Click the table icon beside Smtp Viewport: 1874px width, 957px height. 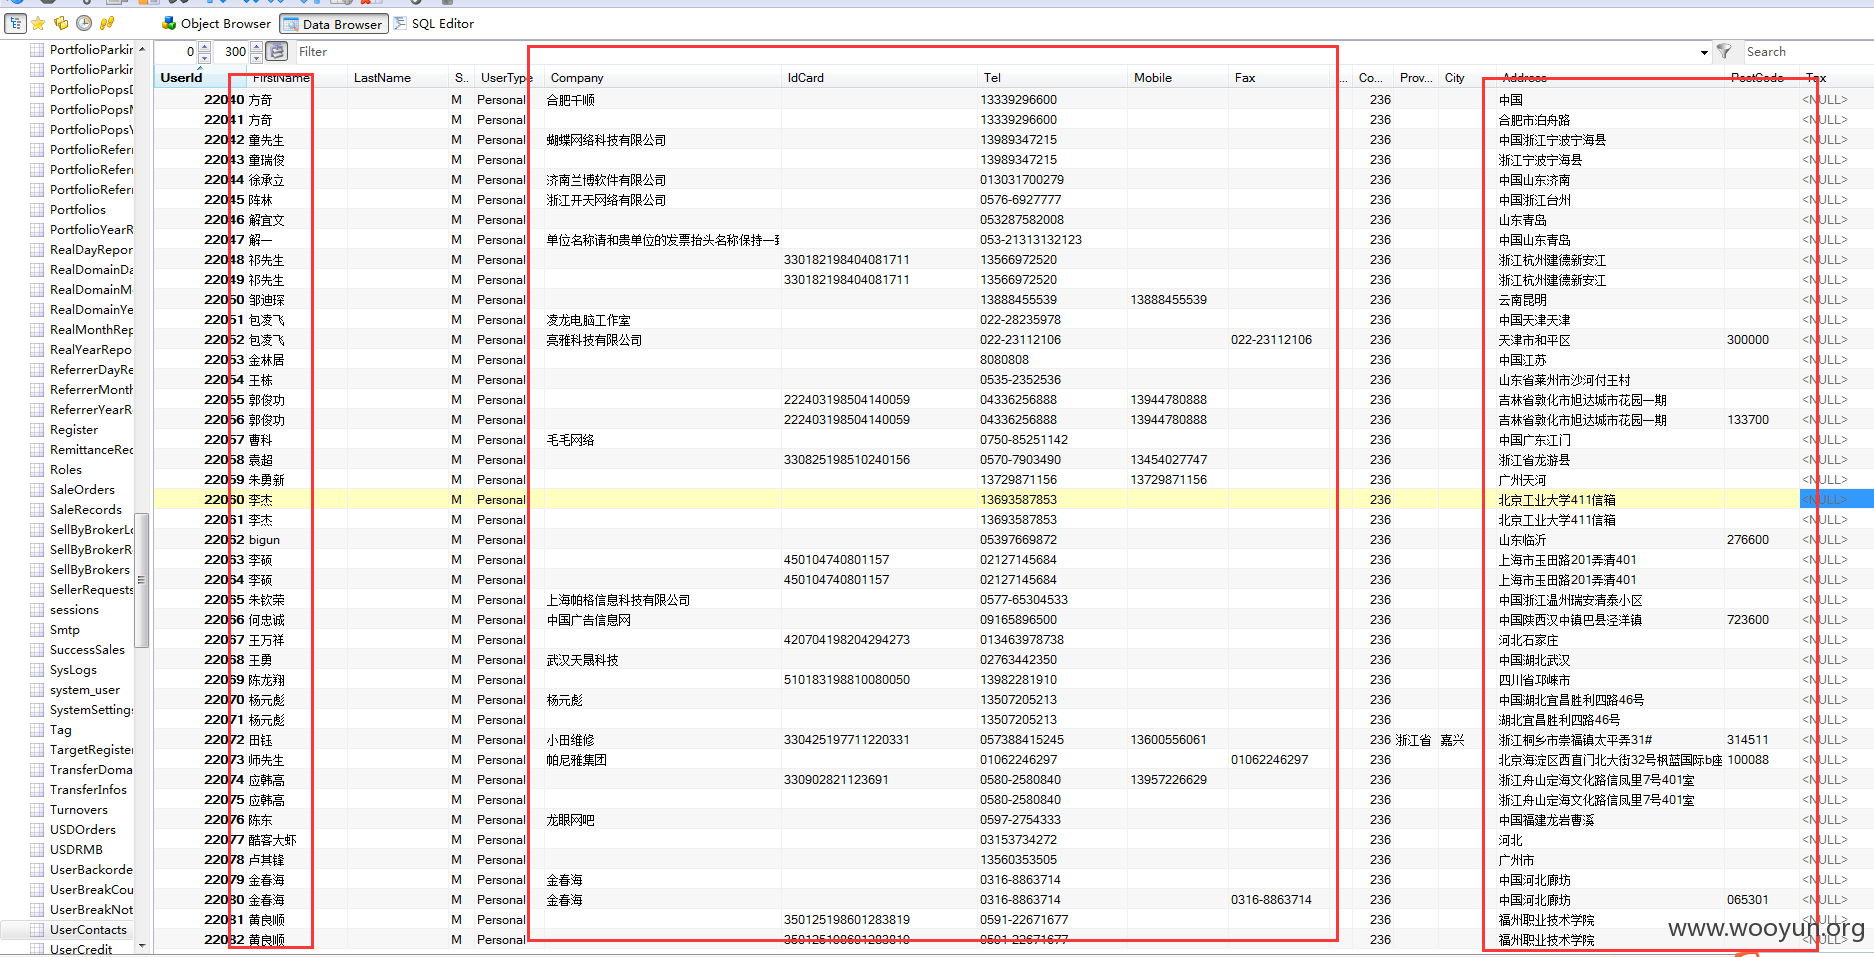coord(37,630)
